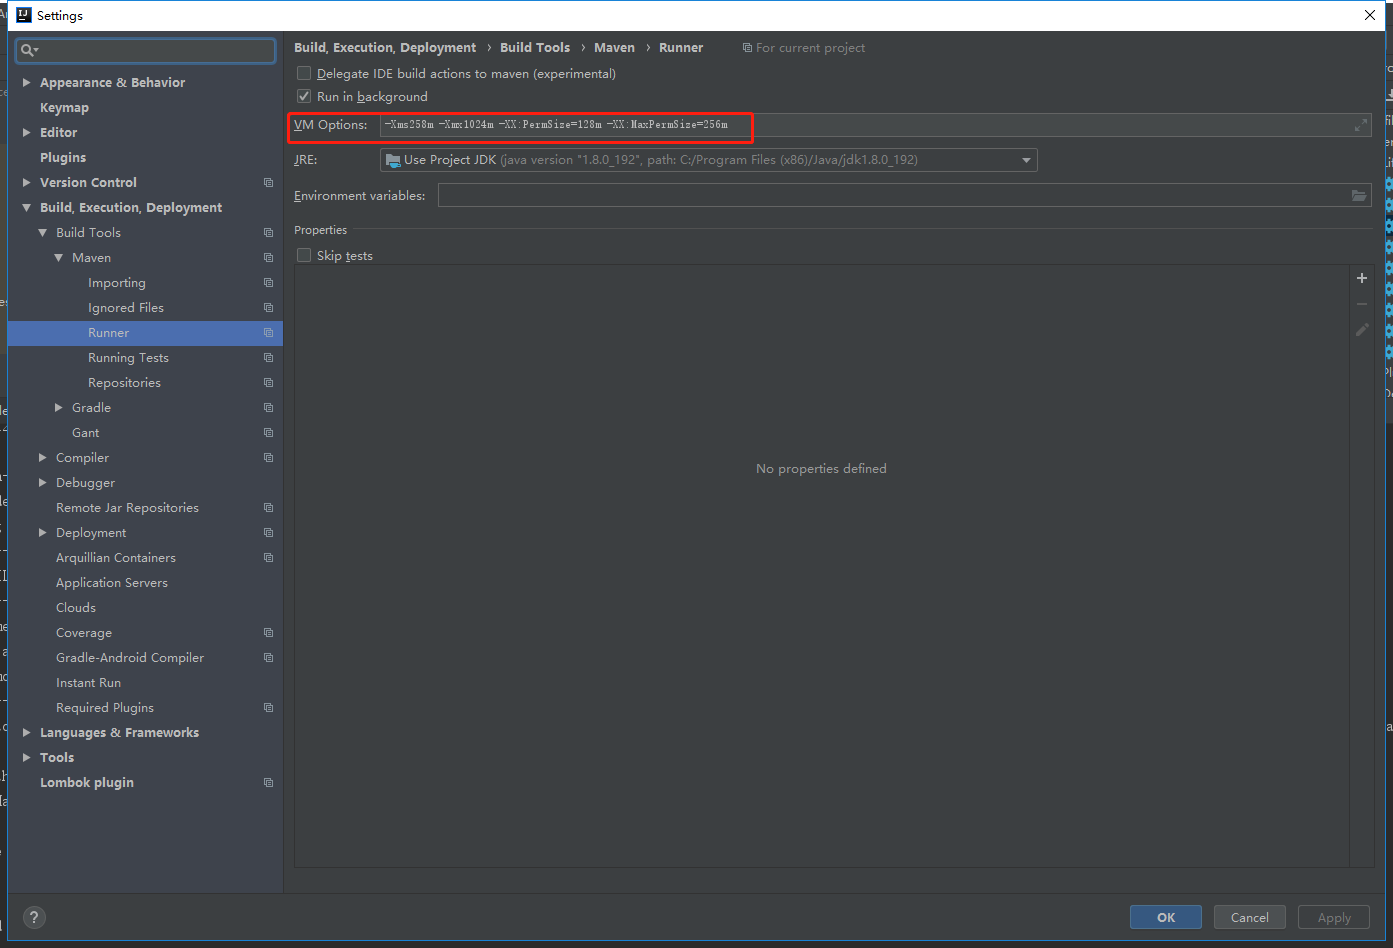Collapse the Build, Execution, Deployment section
This screenshot has width=1393, height=948.
tap(27, 207)
